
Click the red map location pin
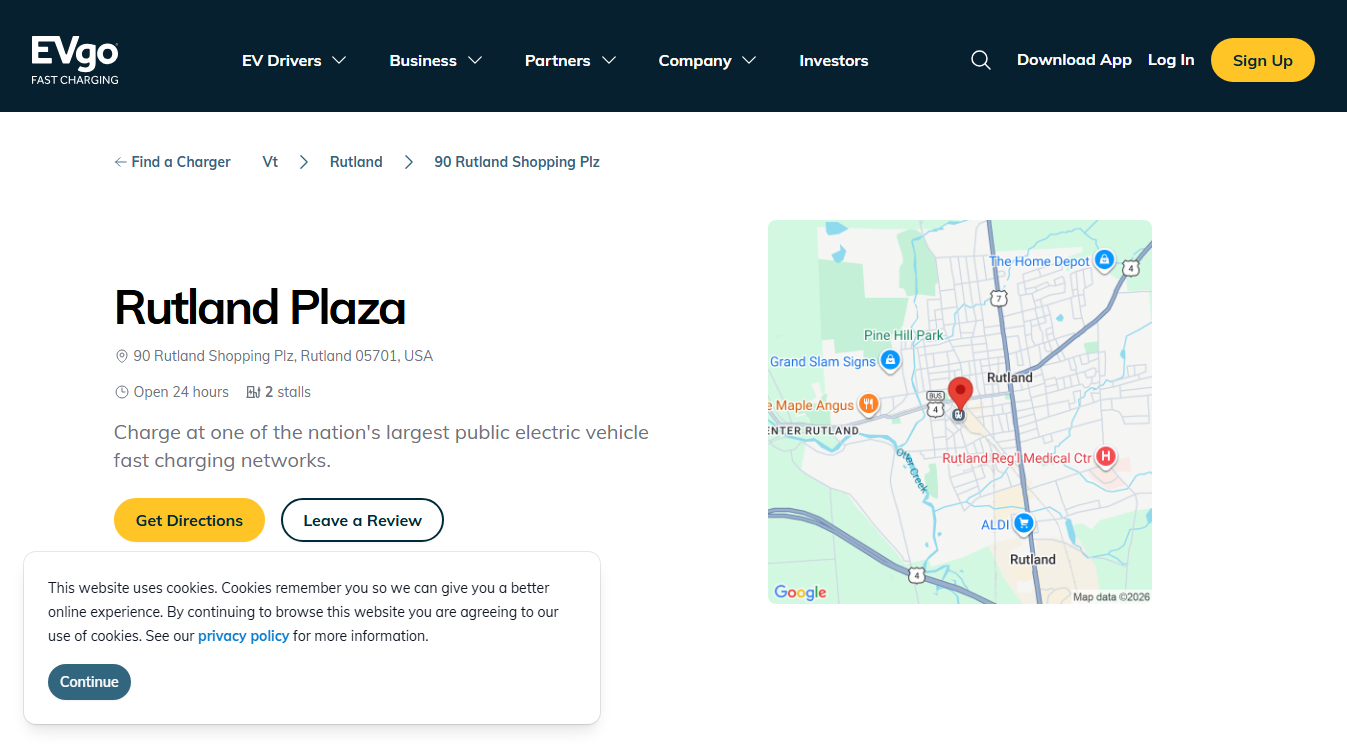[x=960, y=395]
